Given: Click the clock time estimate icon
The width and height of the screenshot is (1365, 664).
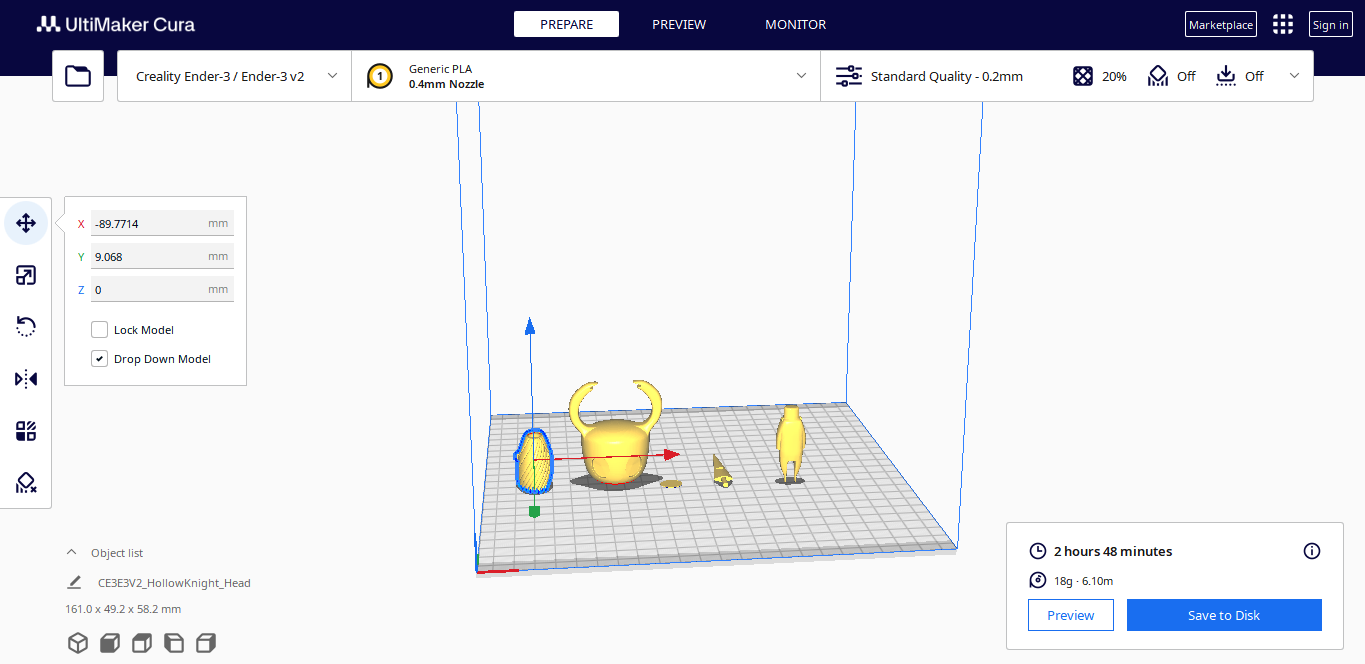Looking at the screenshot, I should coord(1037,551).
